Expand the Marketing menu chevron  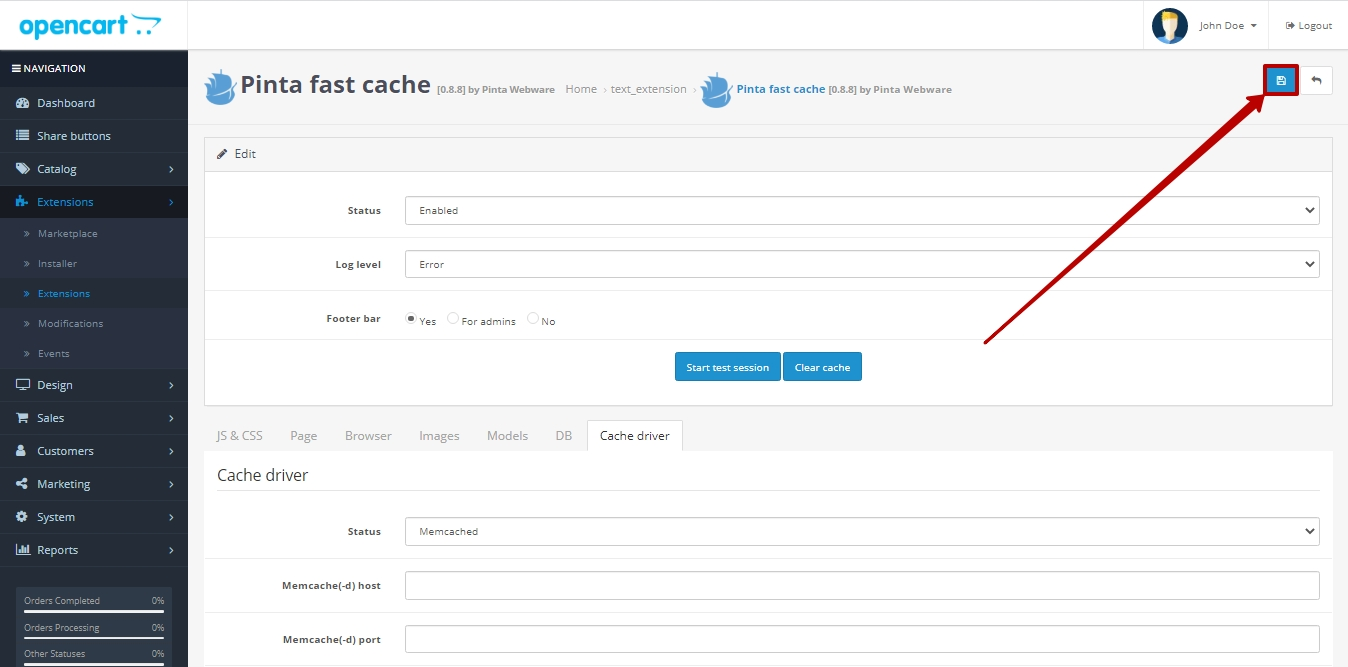tap(171, 484)
